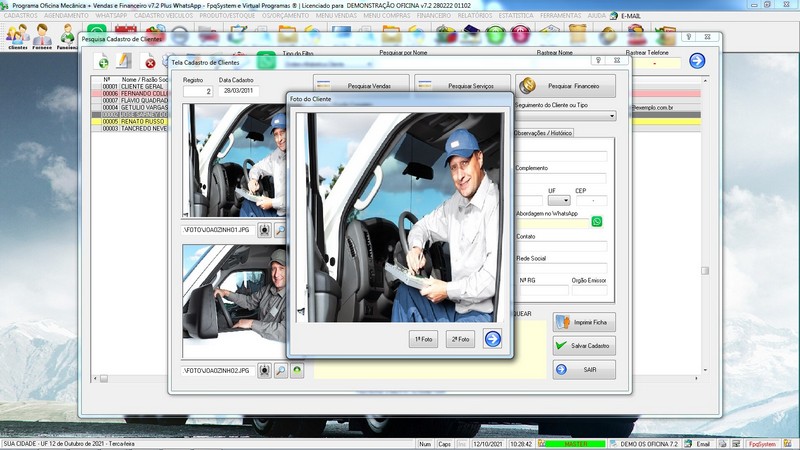Click blue arrow in Pesquisa Cadastro window
This screenshot has height=450, width=800.
[697, 61]
